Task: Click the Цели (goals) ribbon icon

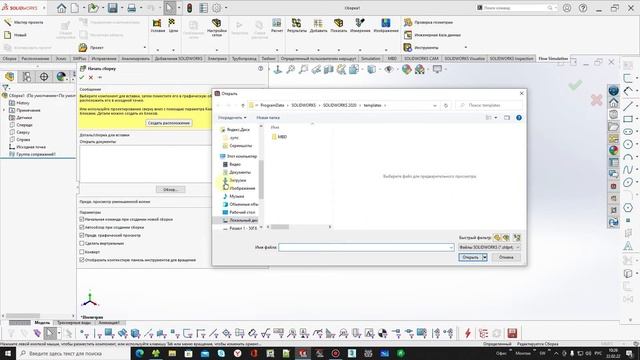Action: click(173, 26)
